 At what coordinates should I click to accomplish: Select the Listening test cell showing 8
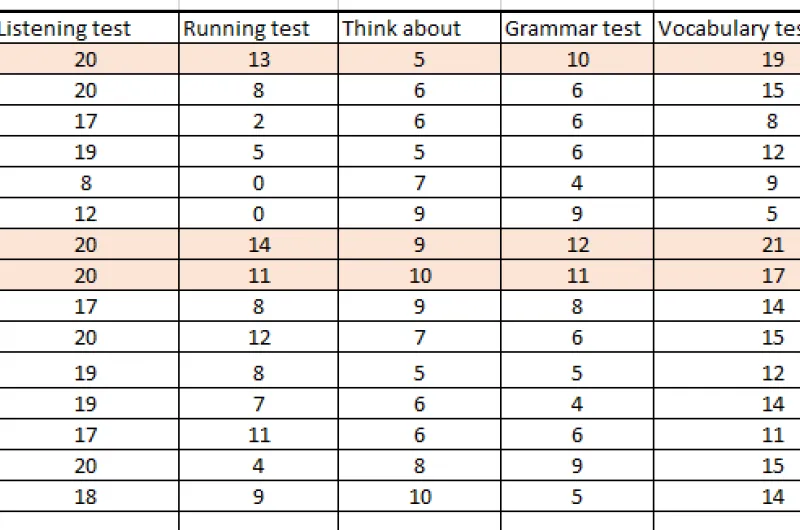click(86, 184)
